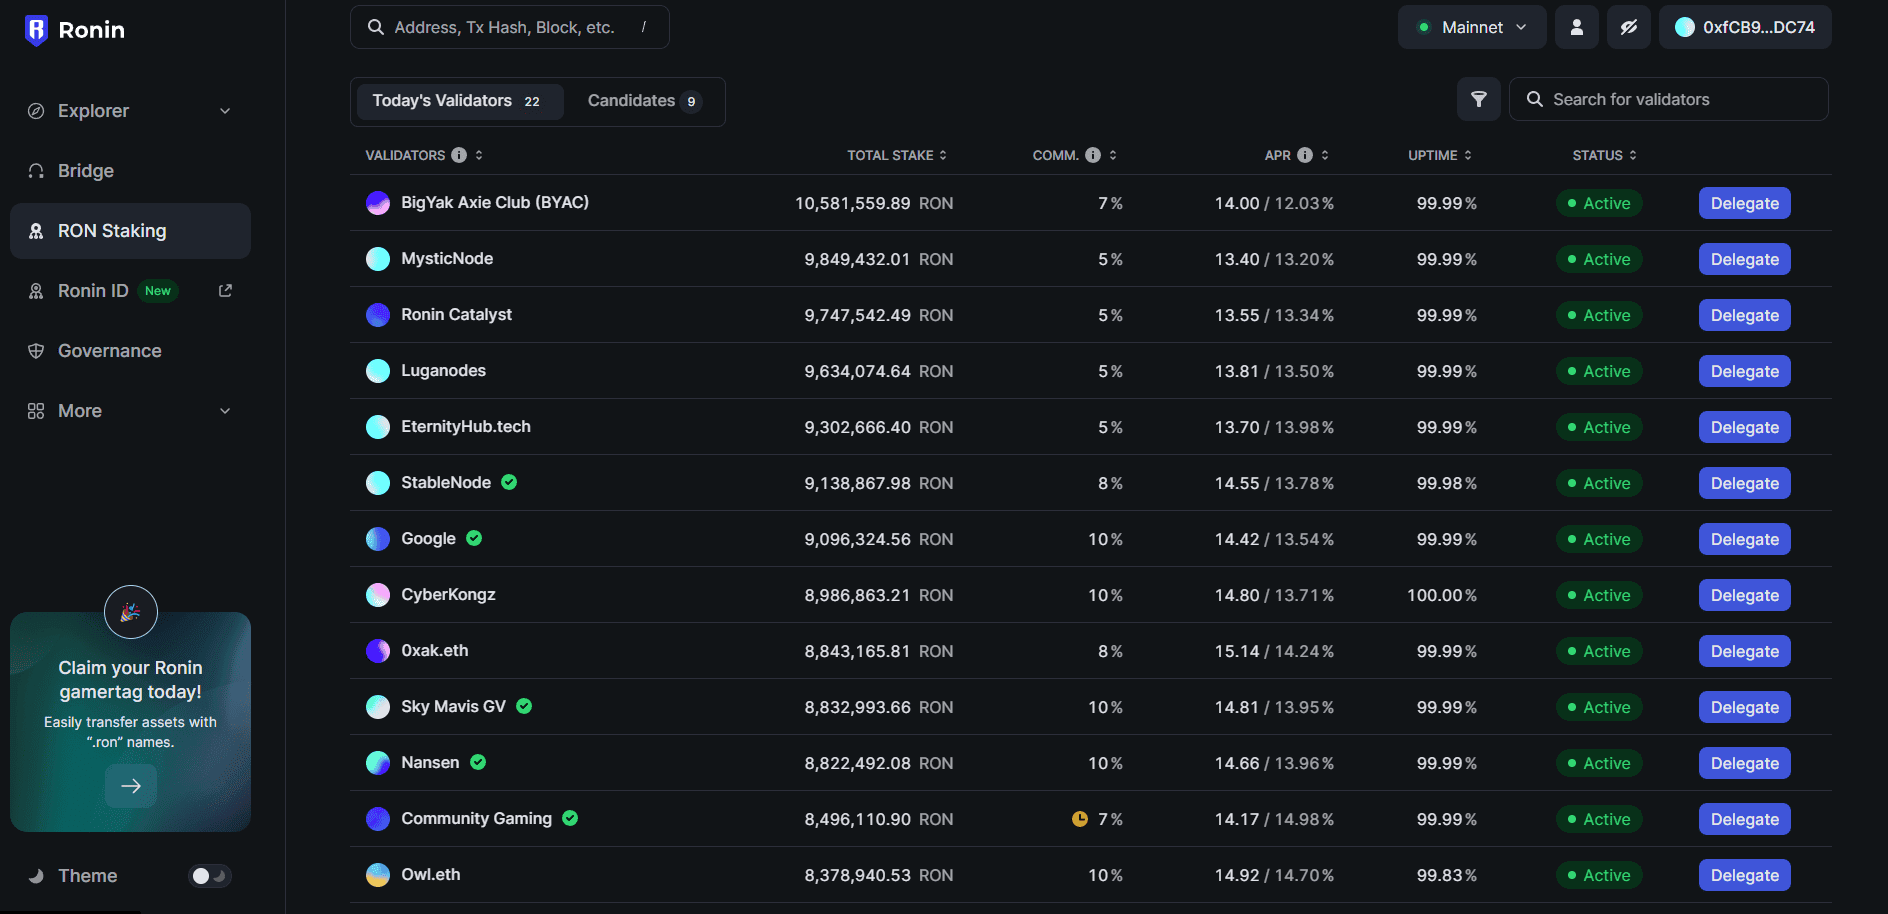
Task: Switch to the Candidates tab
Action: [643, 100]
